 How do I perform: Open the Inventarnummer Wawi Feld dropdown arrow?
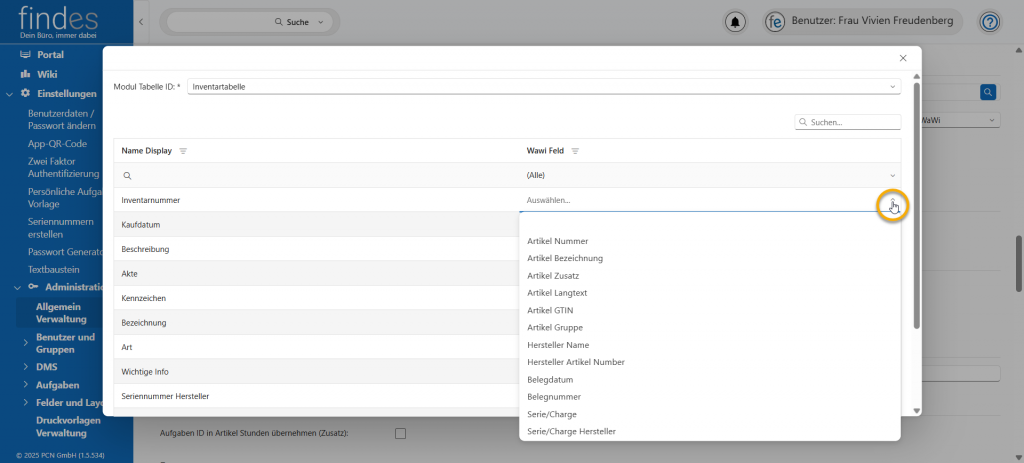892,201
